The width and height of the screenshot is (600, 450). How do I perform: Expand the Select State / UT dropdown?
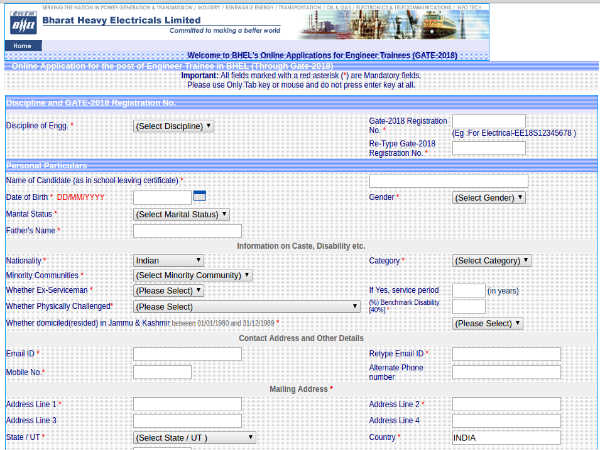point(194,438)
